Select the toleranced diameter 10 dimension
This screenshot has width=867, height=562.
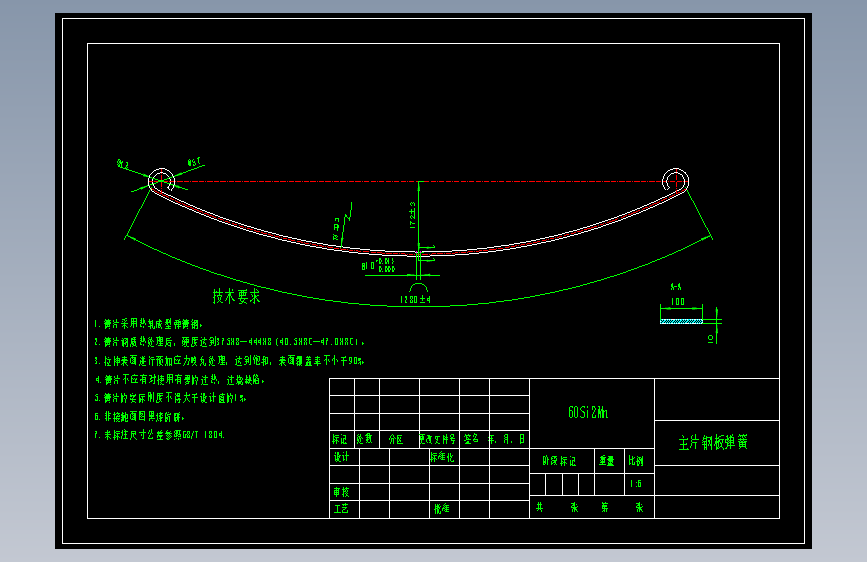click(x=378, y=266)
